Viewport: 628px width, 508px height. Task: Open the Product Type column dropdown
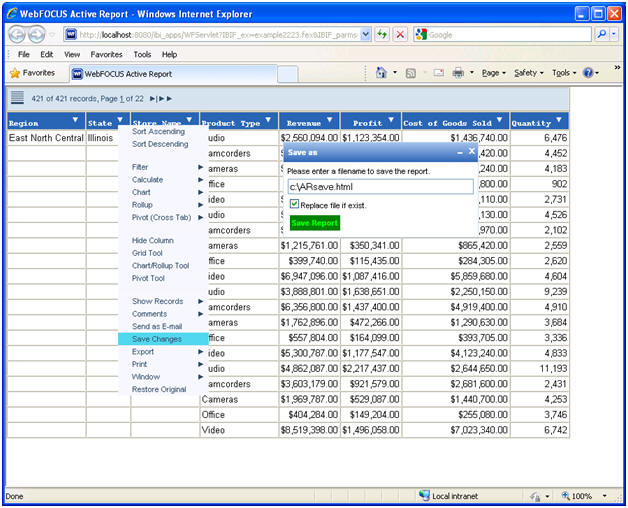tap(268, 120)
